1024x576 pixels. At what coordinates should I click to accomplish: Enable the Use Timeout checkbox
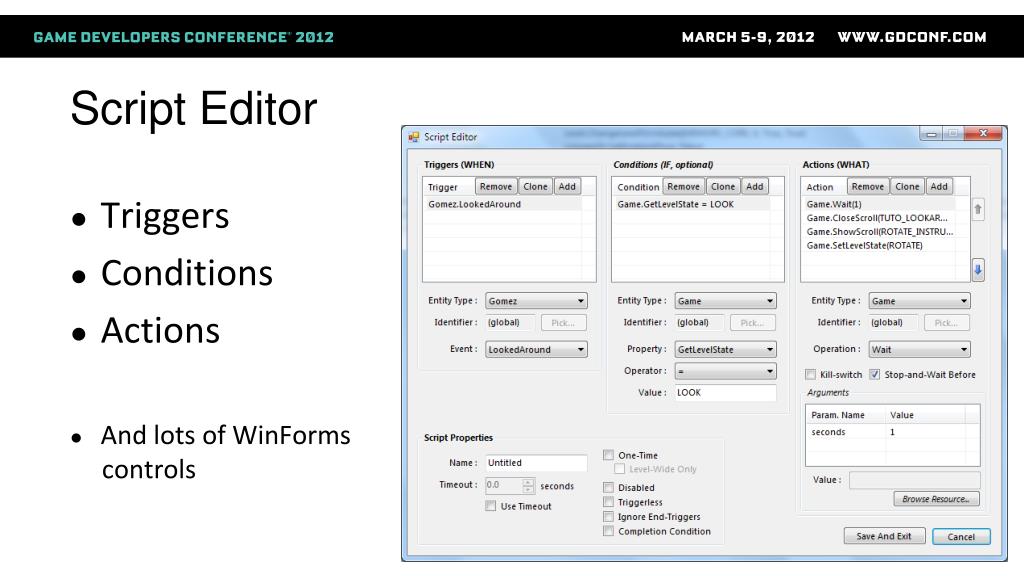click(x=490, y=505)
